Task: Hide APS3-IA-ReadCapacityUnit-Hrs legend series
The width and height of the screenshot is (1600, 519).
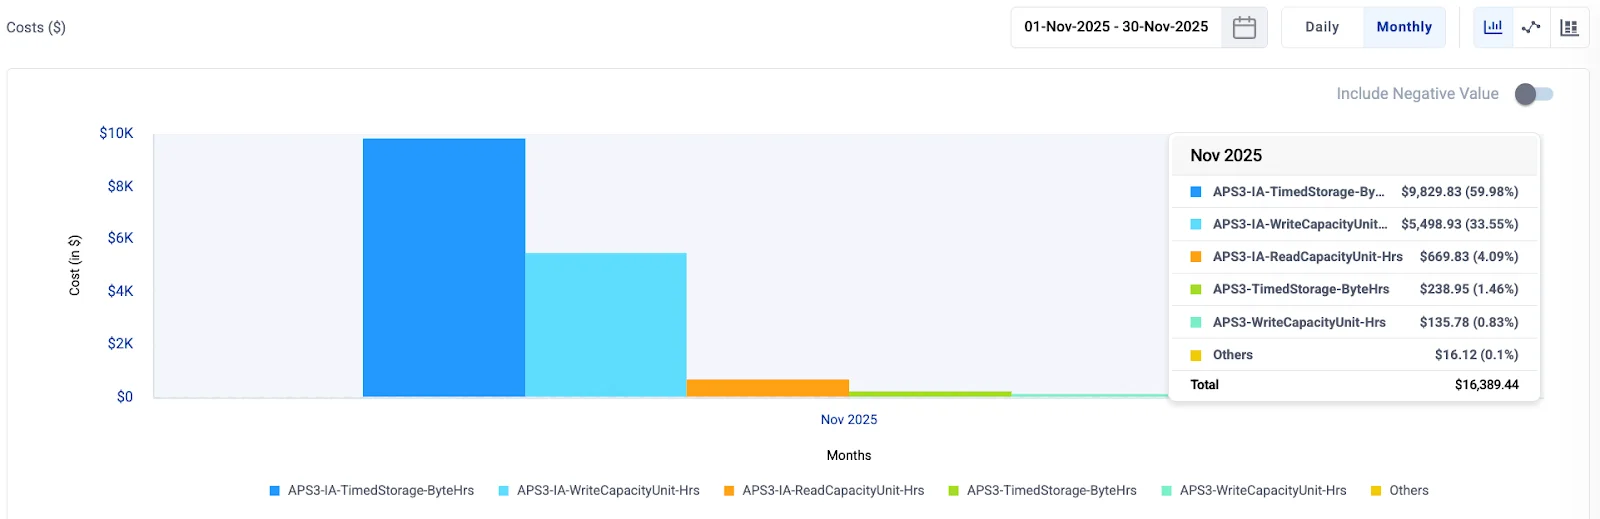Action: [832, 491]
